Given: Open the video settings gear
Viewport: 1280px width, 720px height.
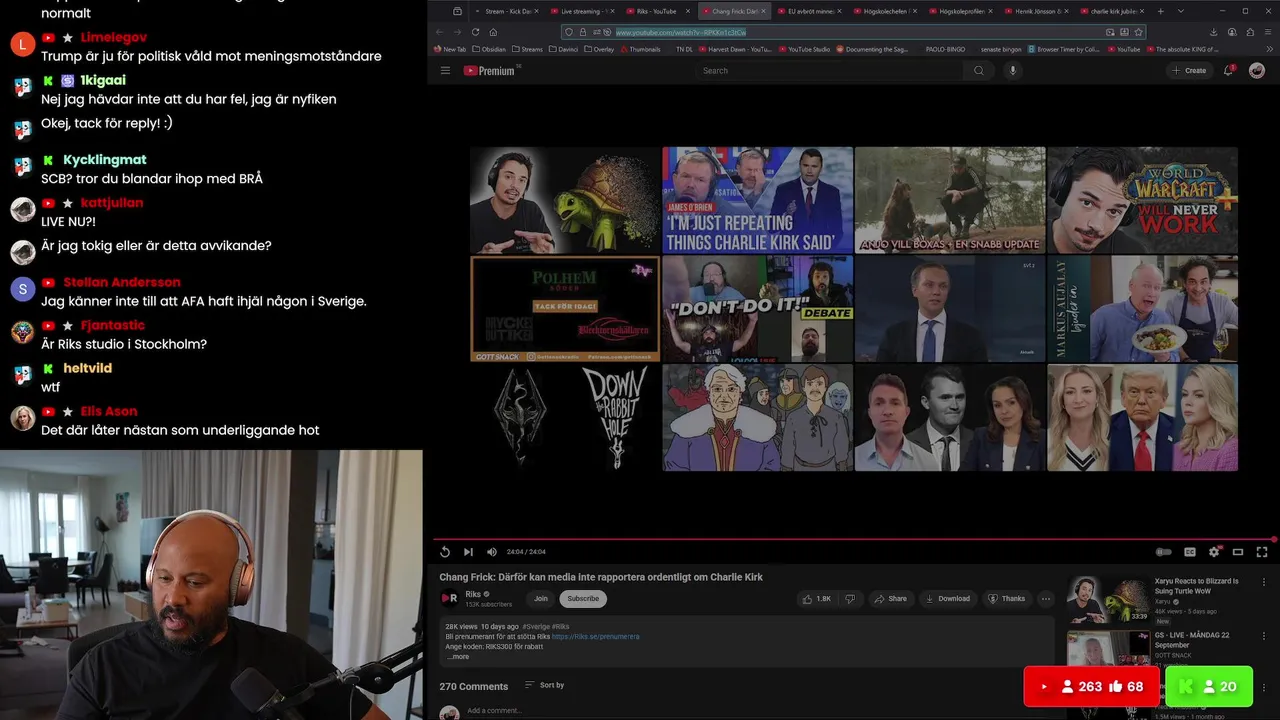Looking at the screenshot, I should tap(1214, 552).
